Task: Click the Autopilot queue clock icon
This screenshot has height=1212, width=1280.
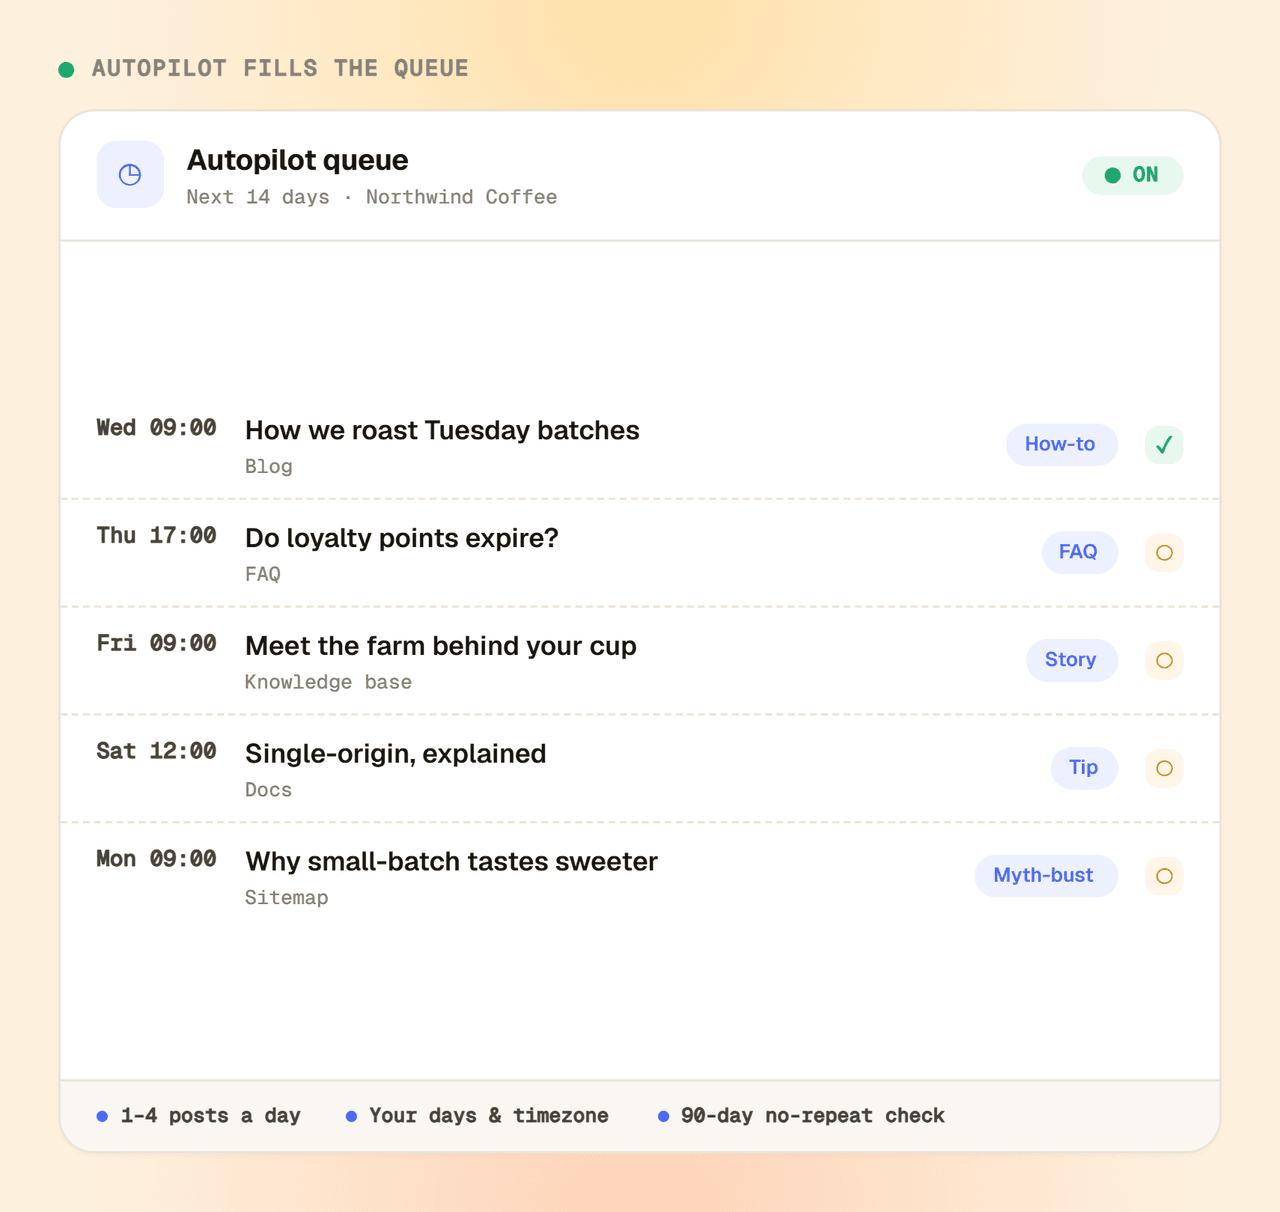Action: (x=130, y=175)
